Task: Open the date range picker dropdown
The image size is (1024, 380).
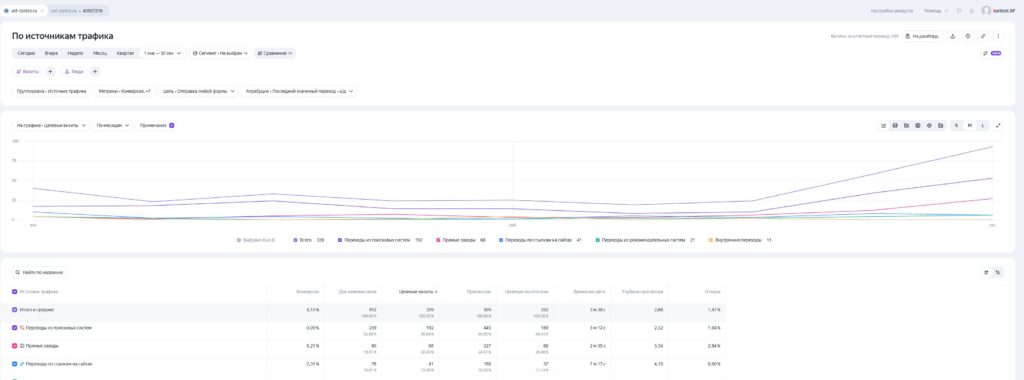Action: click(x=162, y=53)
